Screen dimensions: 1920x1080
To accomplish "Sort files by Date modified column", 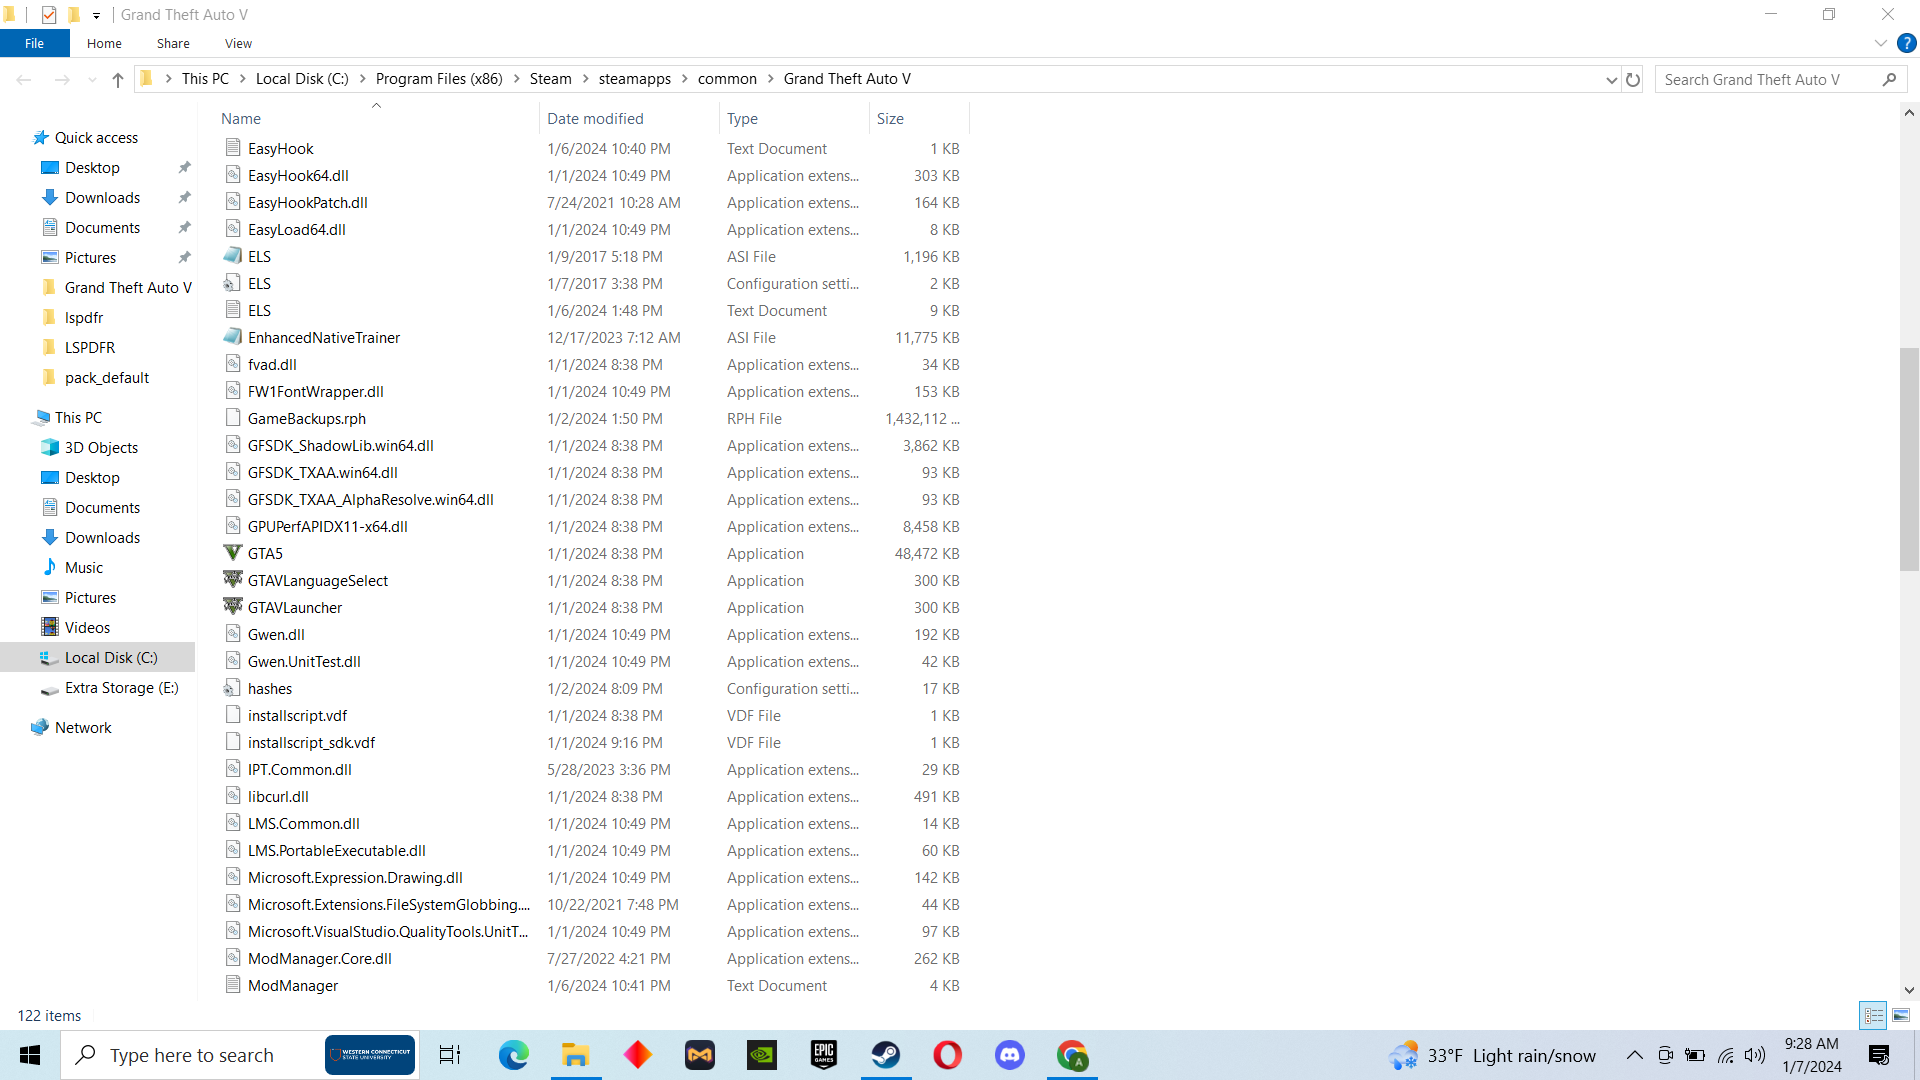I will coord(595,118).
